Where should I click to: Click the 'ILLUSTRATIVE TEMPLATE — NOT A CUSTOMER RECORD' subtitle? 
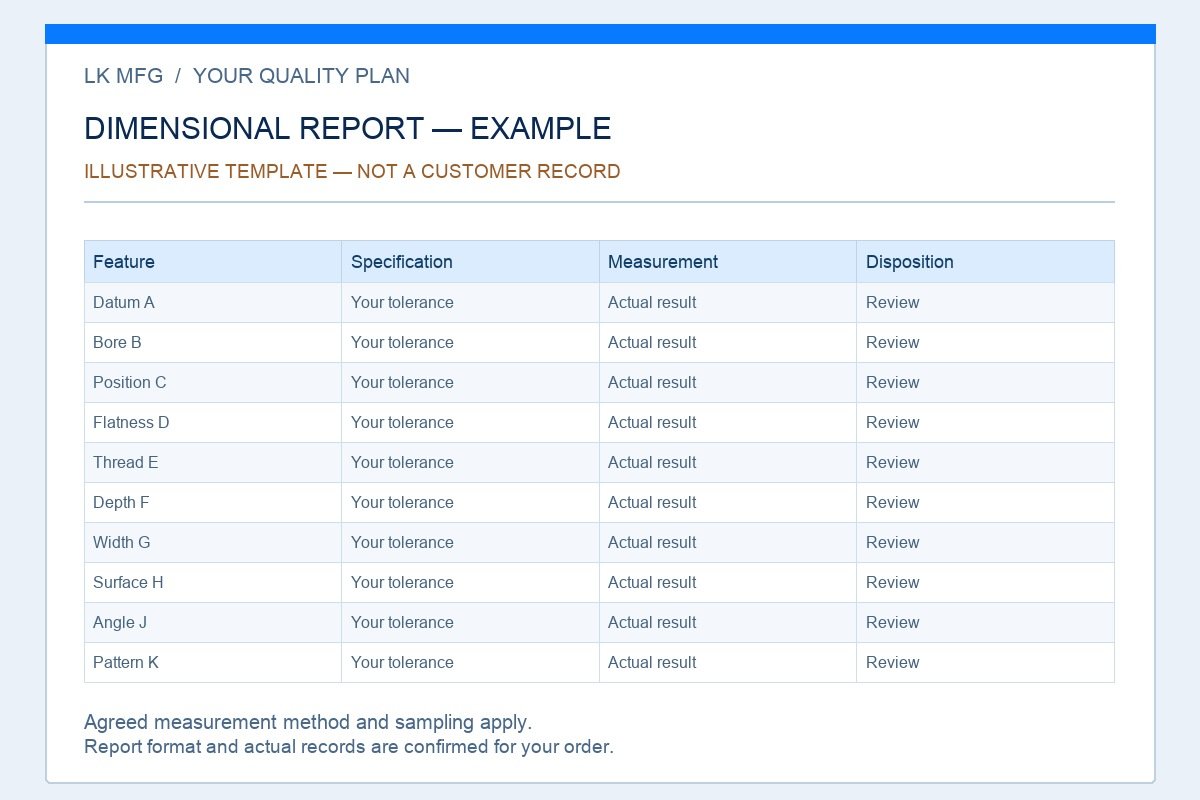click(352, 171)
